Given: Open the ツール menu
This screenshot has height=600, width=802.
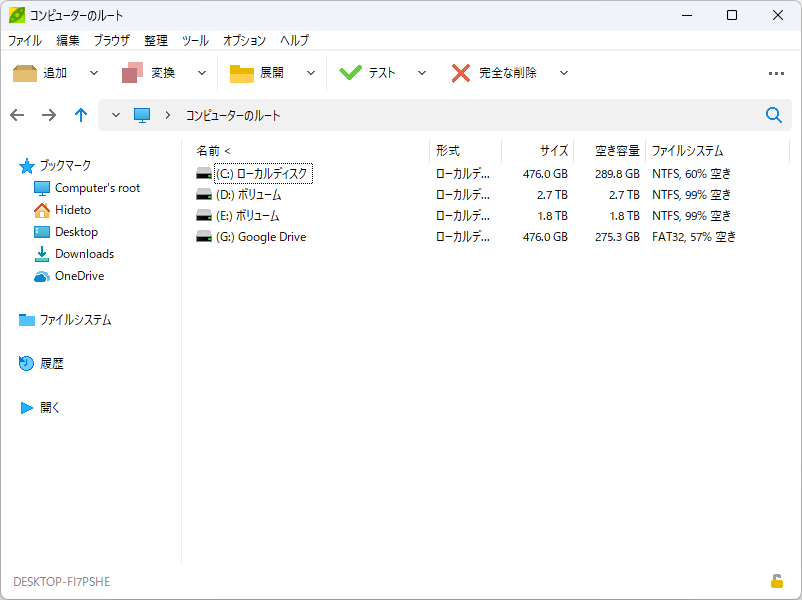Looking at the screenshot, I should 194,40.
